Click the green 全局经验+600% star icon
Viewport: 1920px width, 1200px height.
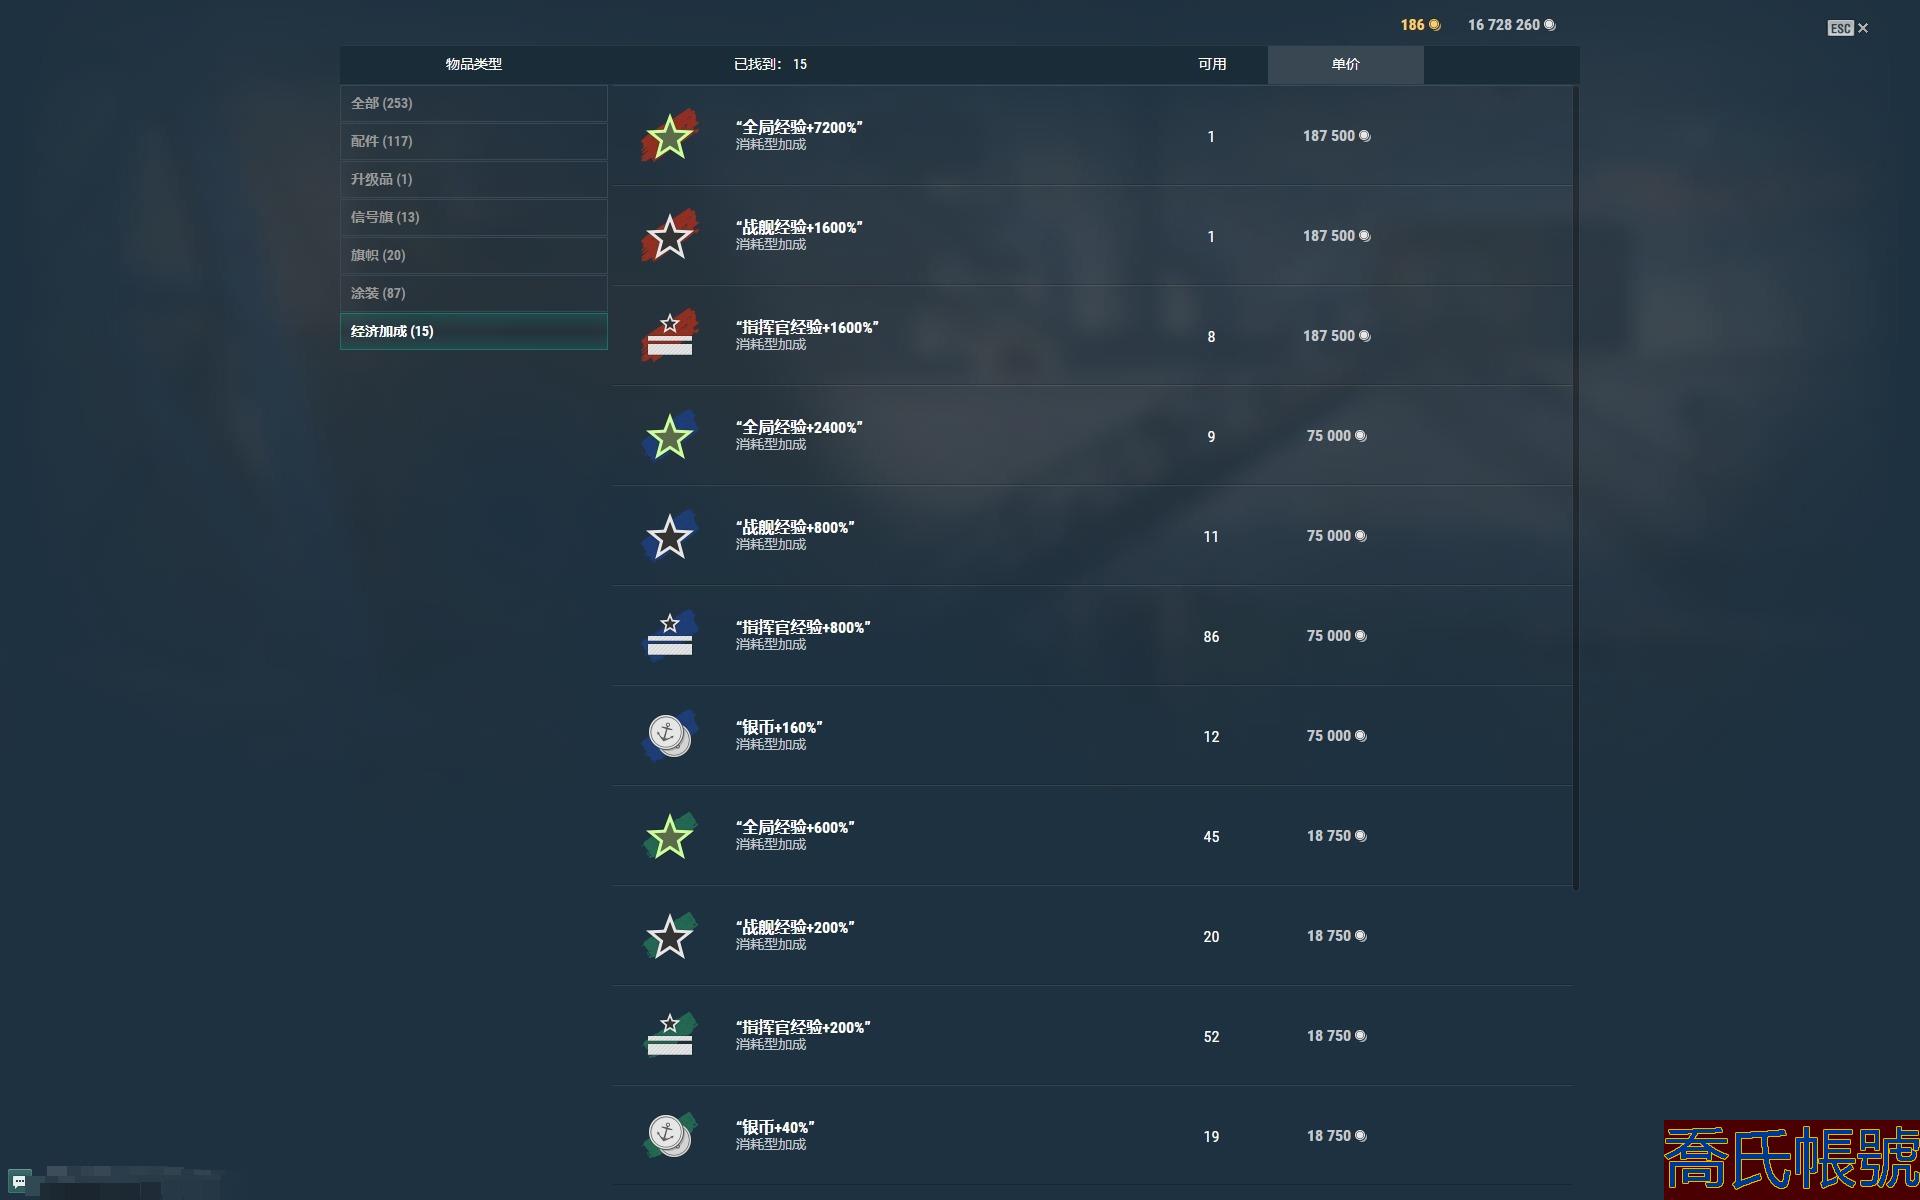pos(669,836)
